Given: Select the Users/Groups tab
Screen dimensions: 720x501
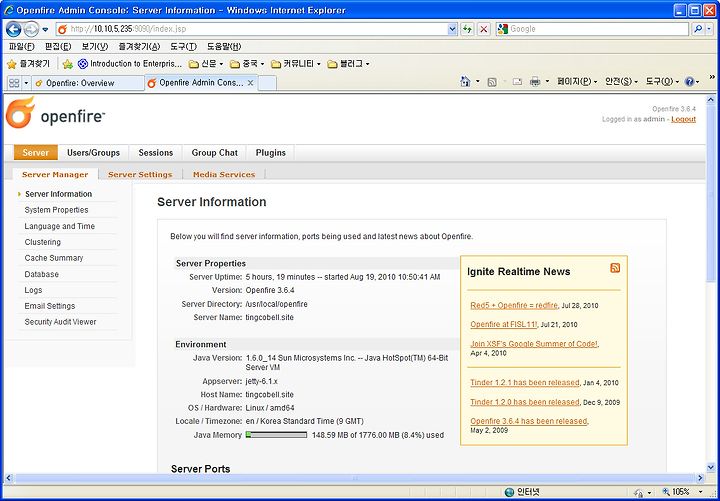Looking at the screenshot, I should click(x=93, y=152).
